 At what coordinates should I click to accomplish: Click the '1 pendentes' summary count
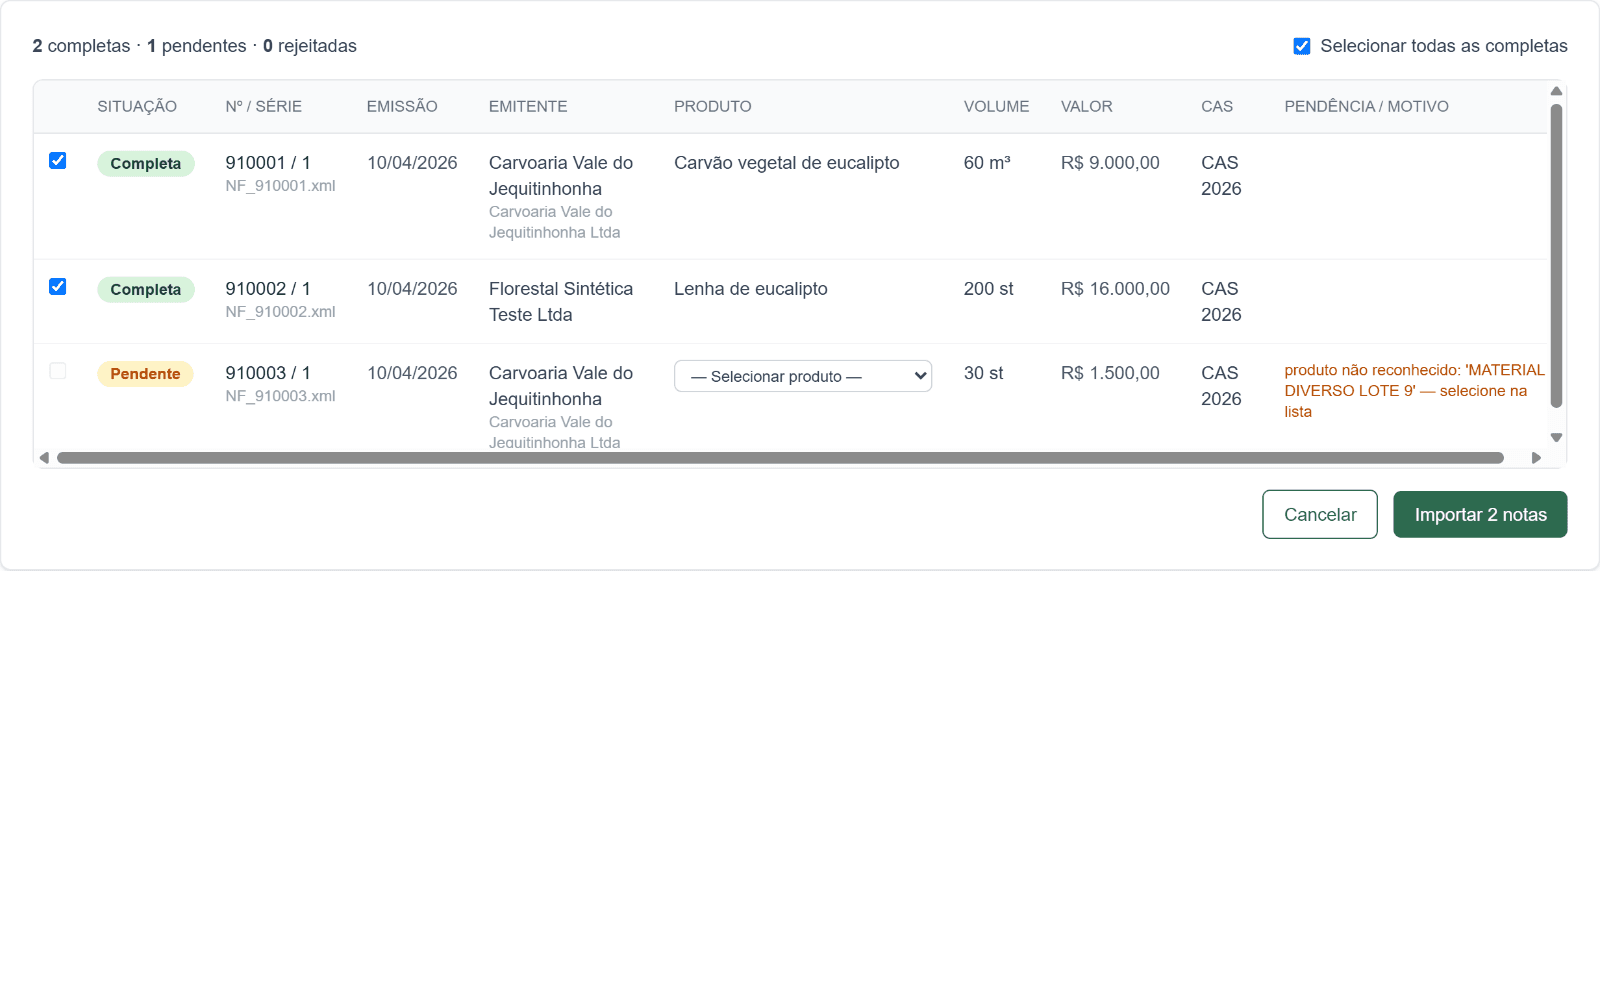(x=197, y=46)
